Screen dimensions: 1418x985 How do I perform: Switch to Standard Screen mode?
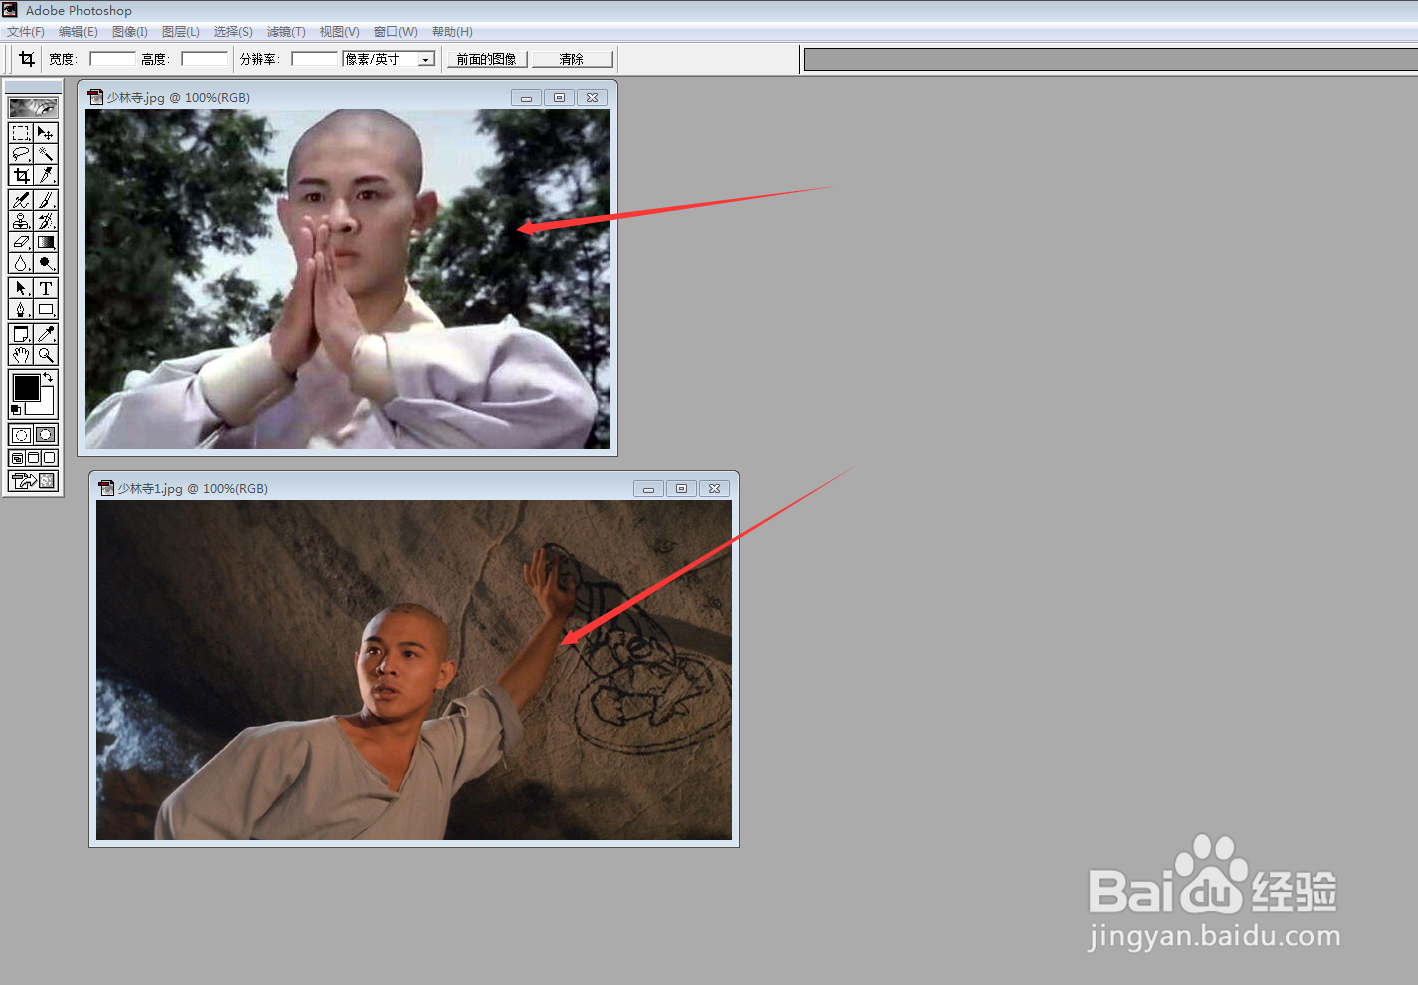(x=17, y=458)
